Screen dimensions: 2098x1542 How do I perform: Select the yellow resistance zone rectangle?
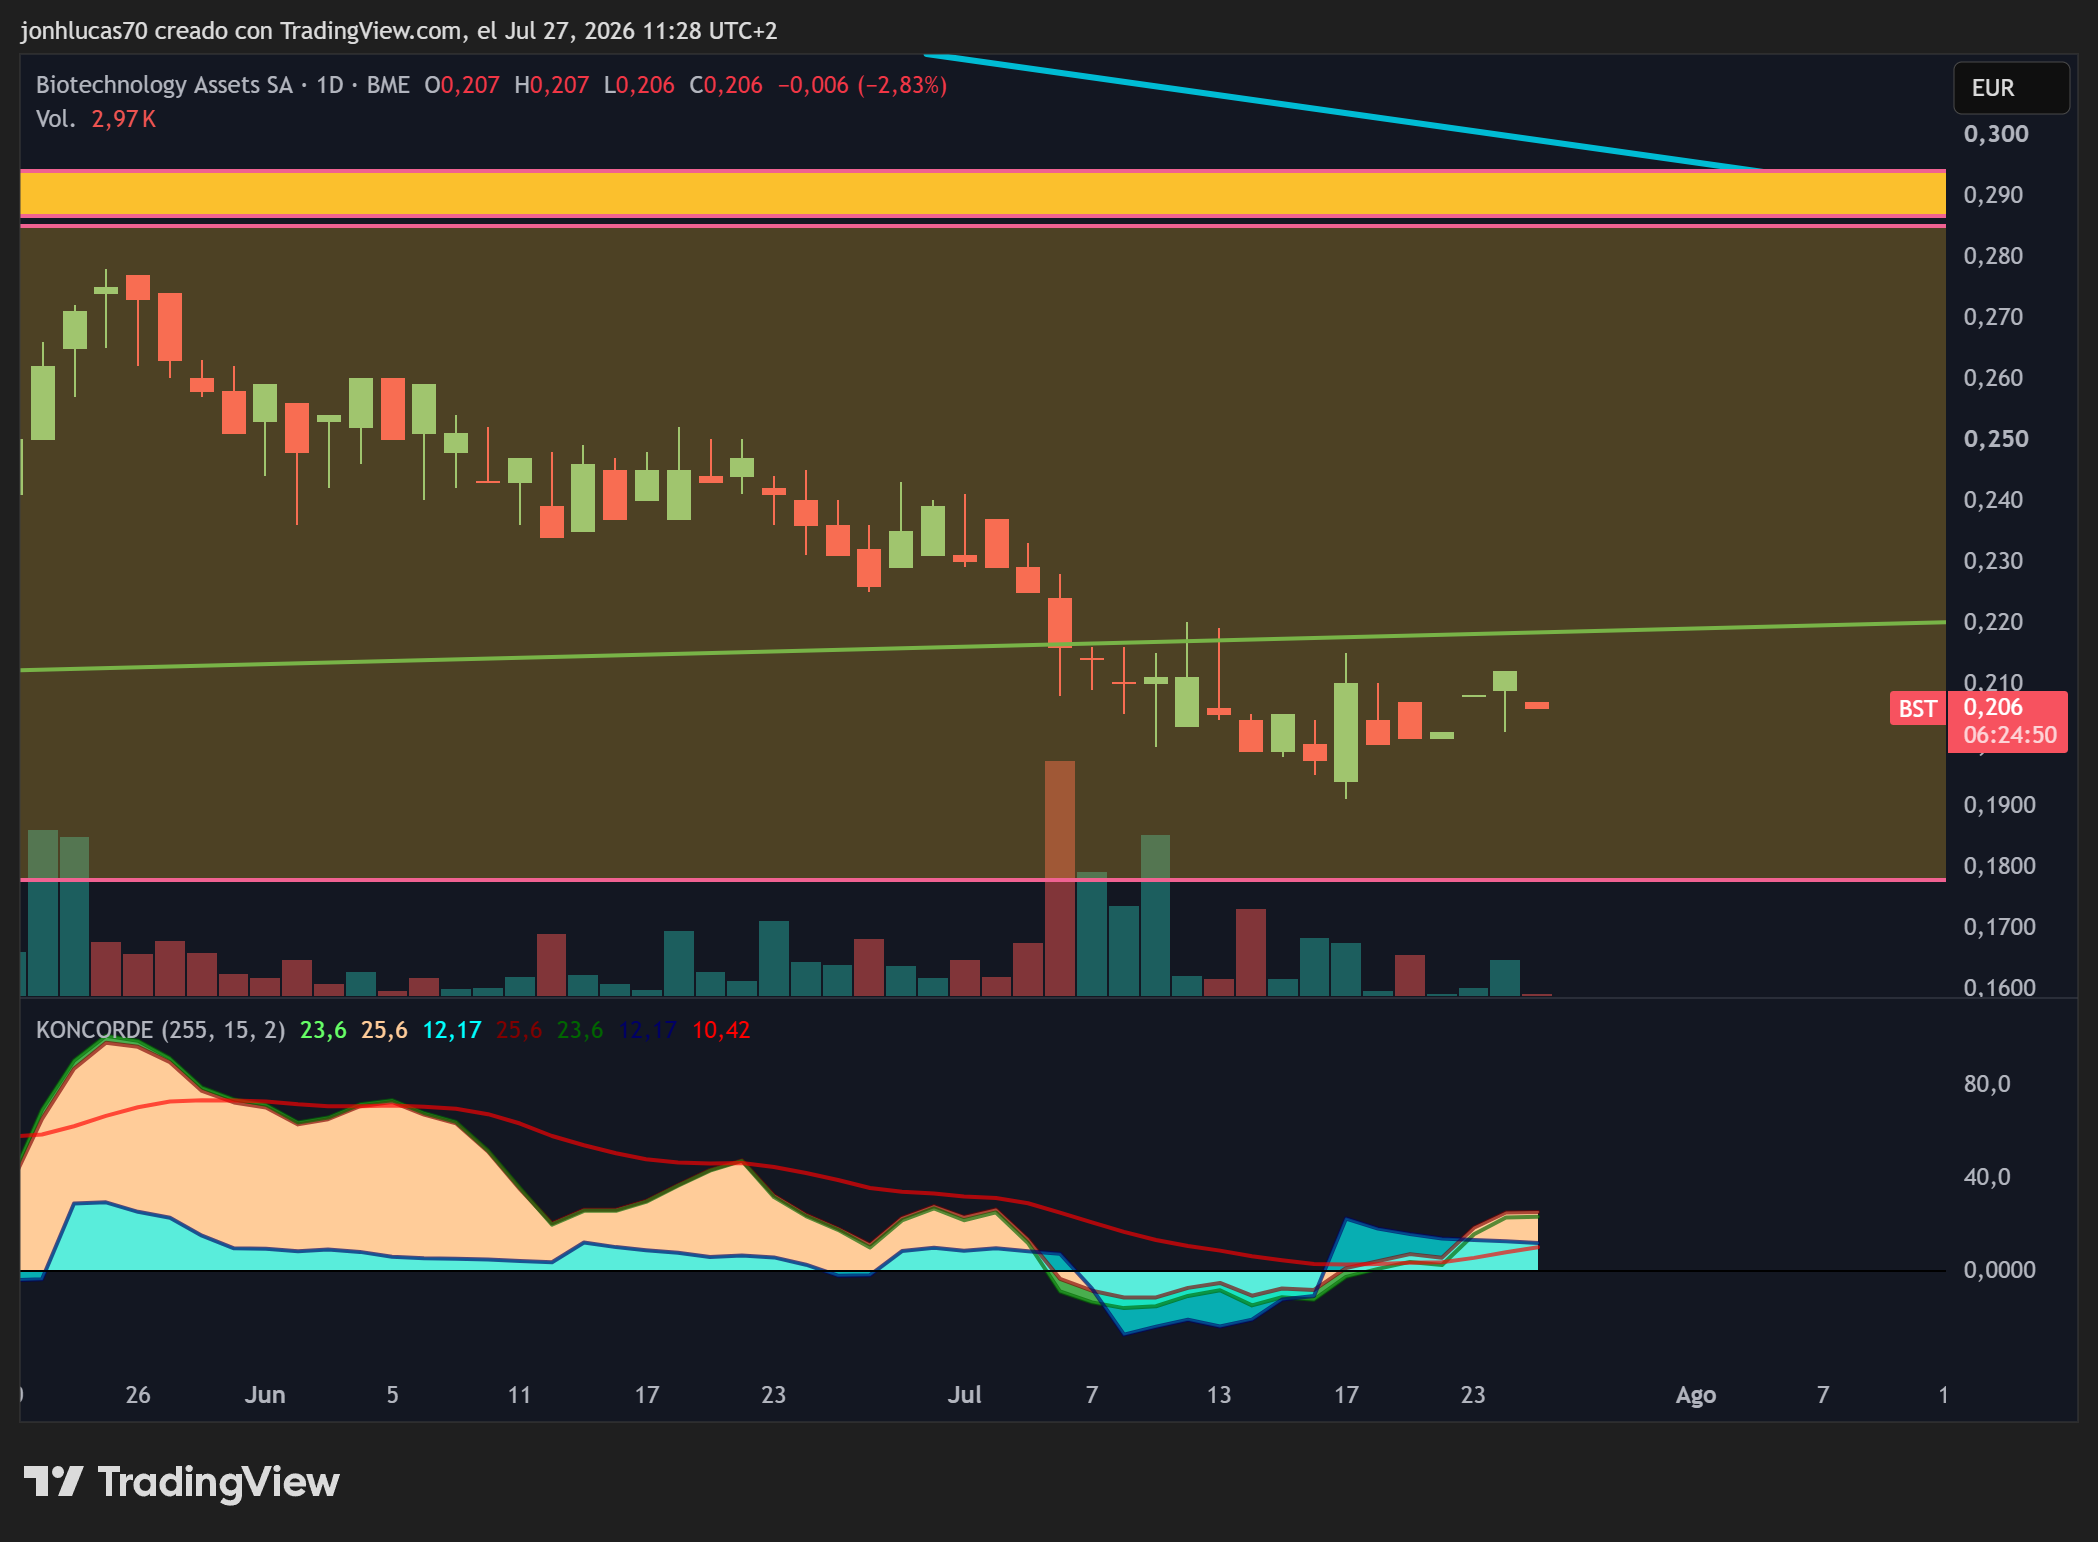(x=983, y=194)
